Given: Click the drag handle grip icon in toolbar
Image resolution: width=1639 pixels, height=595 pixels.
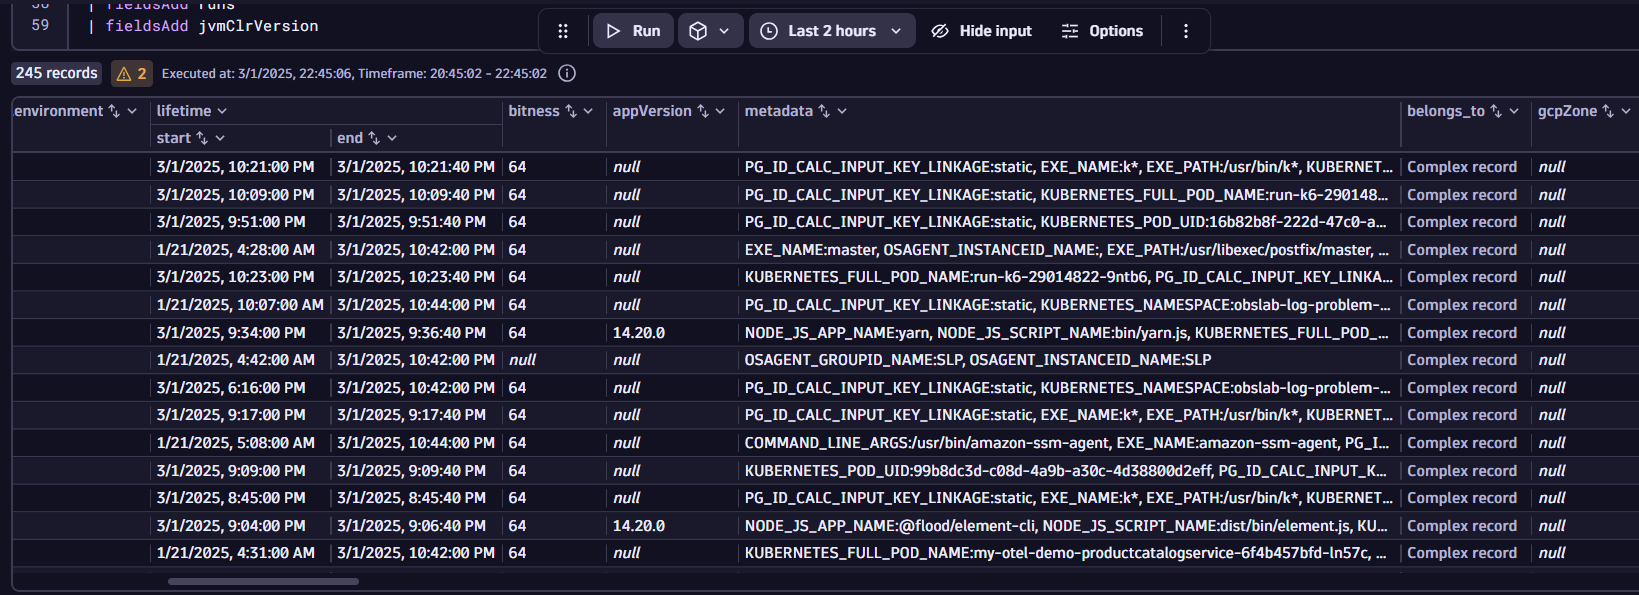Looking at the screenshot, I should click(563, 31).
